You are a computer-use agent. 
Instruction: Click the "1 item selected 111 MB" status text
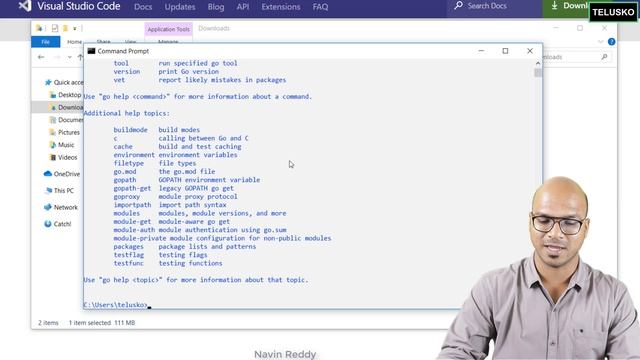tap(102, 323)
